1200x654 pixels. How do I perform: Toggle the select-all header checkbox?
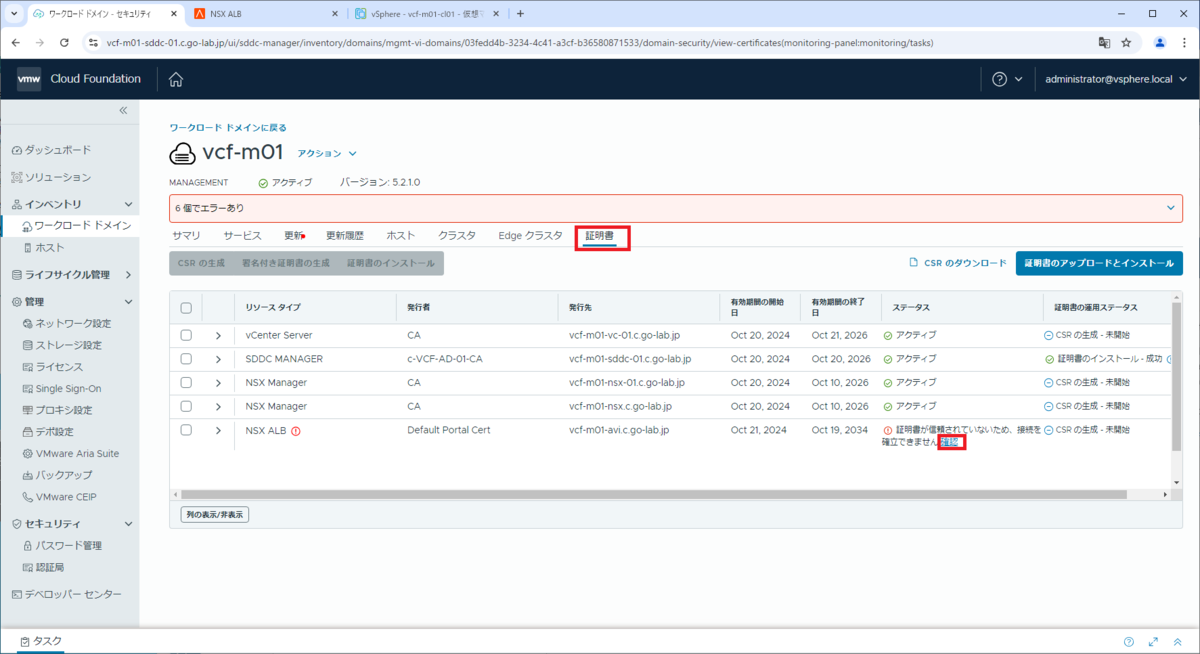tap(186, 308)
